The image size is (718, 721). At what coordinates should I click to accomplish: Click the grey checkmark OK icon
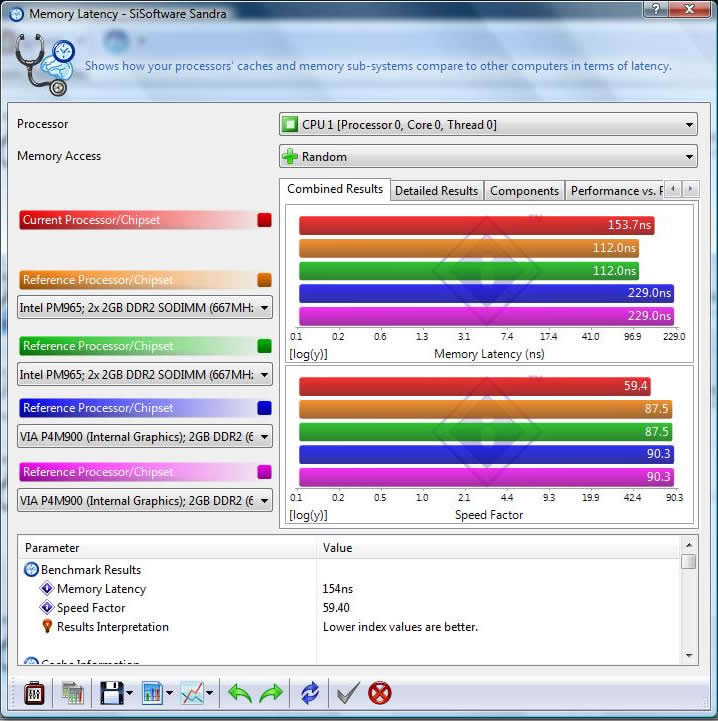pyautogui.click(x=348, y=693)
